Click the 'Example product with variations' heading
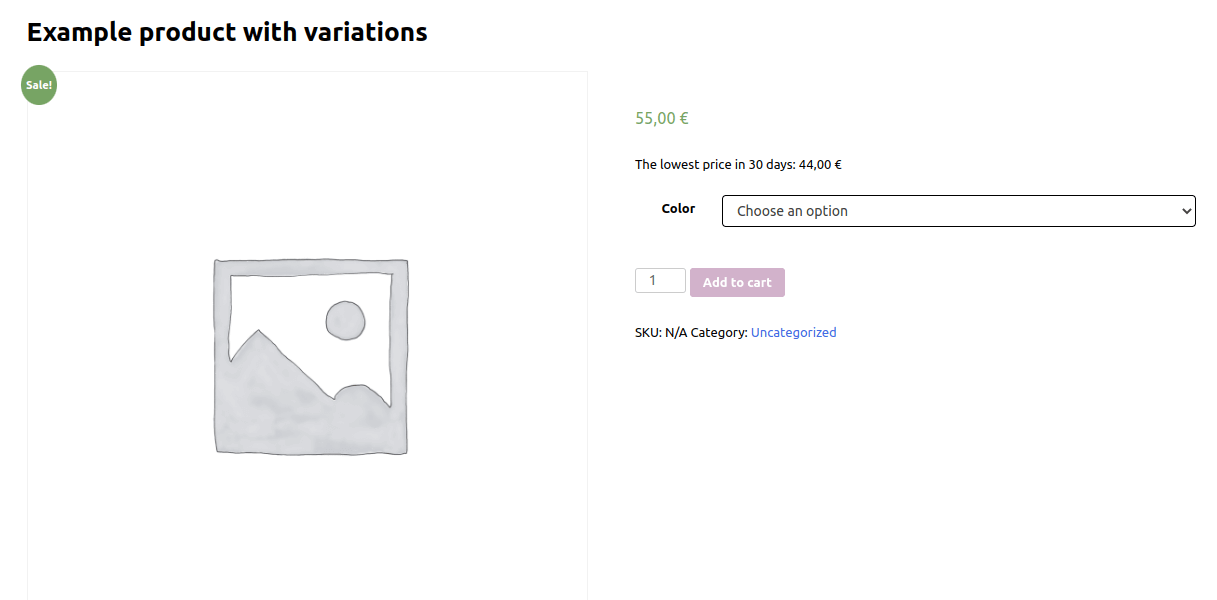The width and height of the screenshot is (1217, 600). [227, 32]
